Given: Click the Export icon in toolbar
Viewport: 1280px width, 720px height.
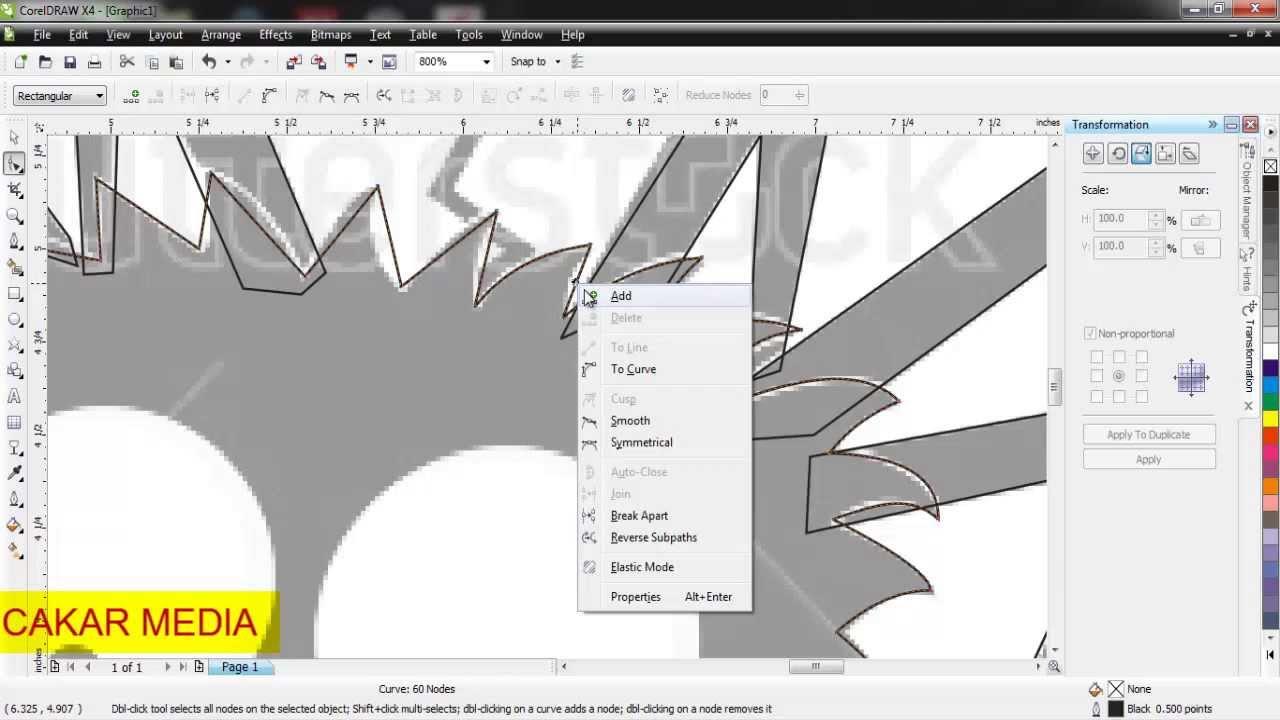Looking at the screenshot, I should [318, 62].
